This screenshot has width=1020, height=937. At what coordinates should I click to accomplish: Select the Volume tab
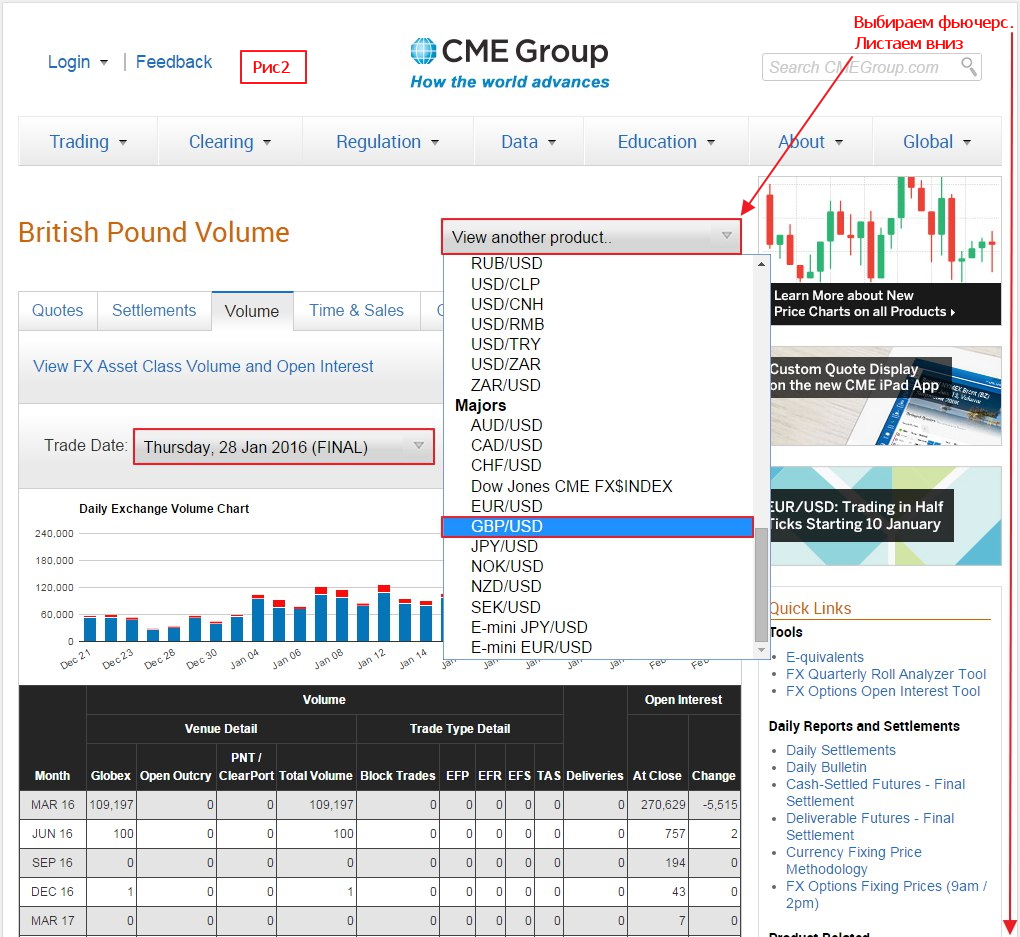(252, 311)
